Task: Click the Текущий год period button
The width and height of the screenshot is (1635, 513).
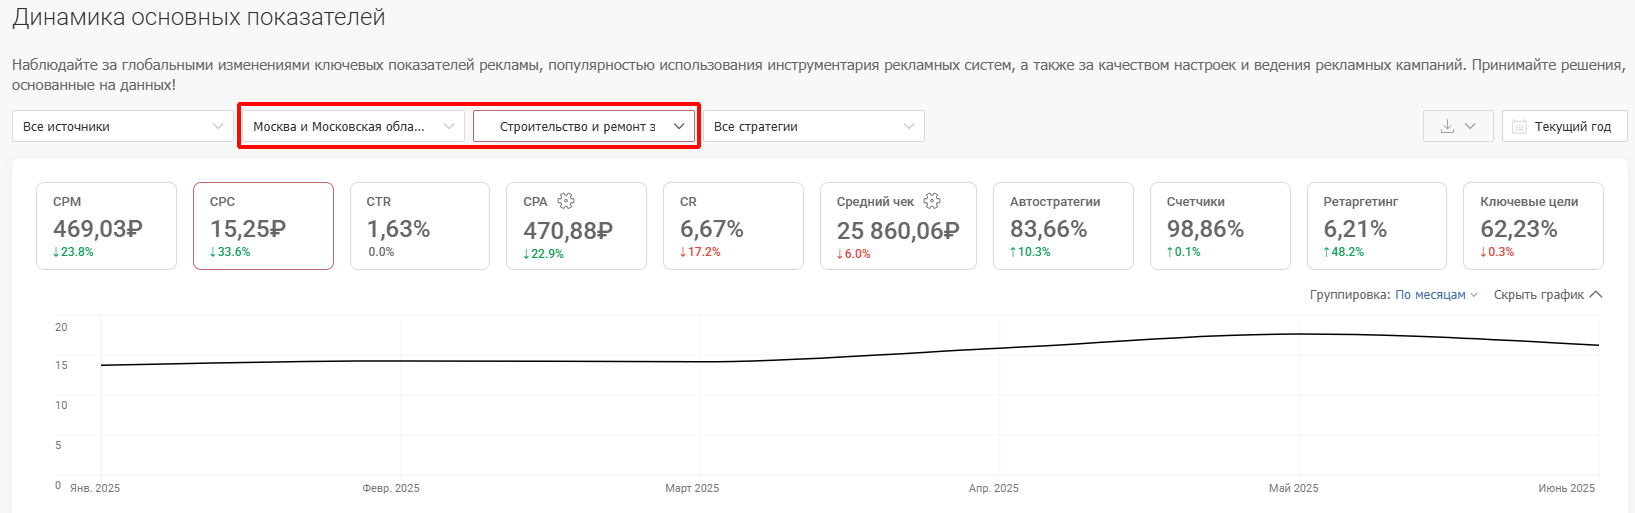Action: pyautogui.click(x=1565, y=126)
